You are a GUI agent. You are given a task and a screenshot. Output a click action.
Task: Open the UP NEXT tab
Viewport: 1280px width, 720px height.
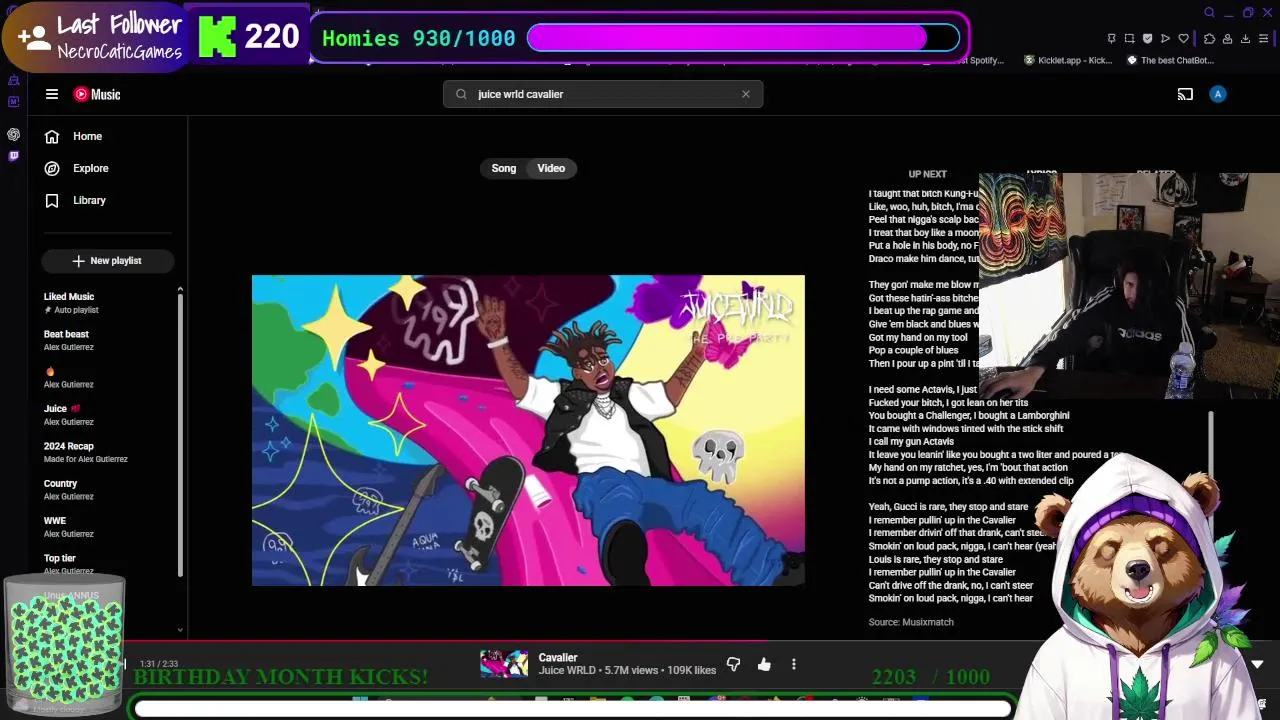tap(927, 174)
